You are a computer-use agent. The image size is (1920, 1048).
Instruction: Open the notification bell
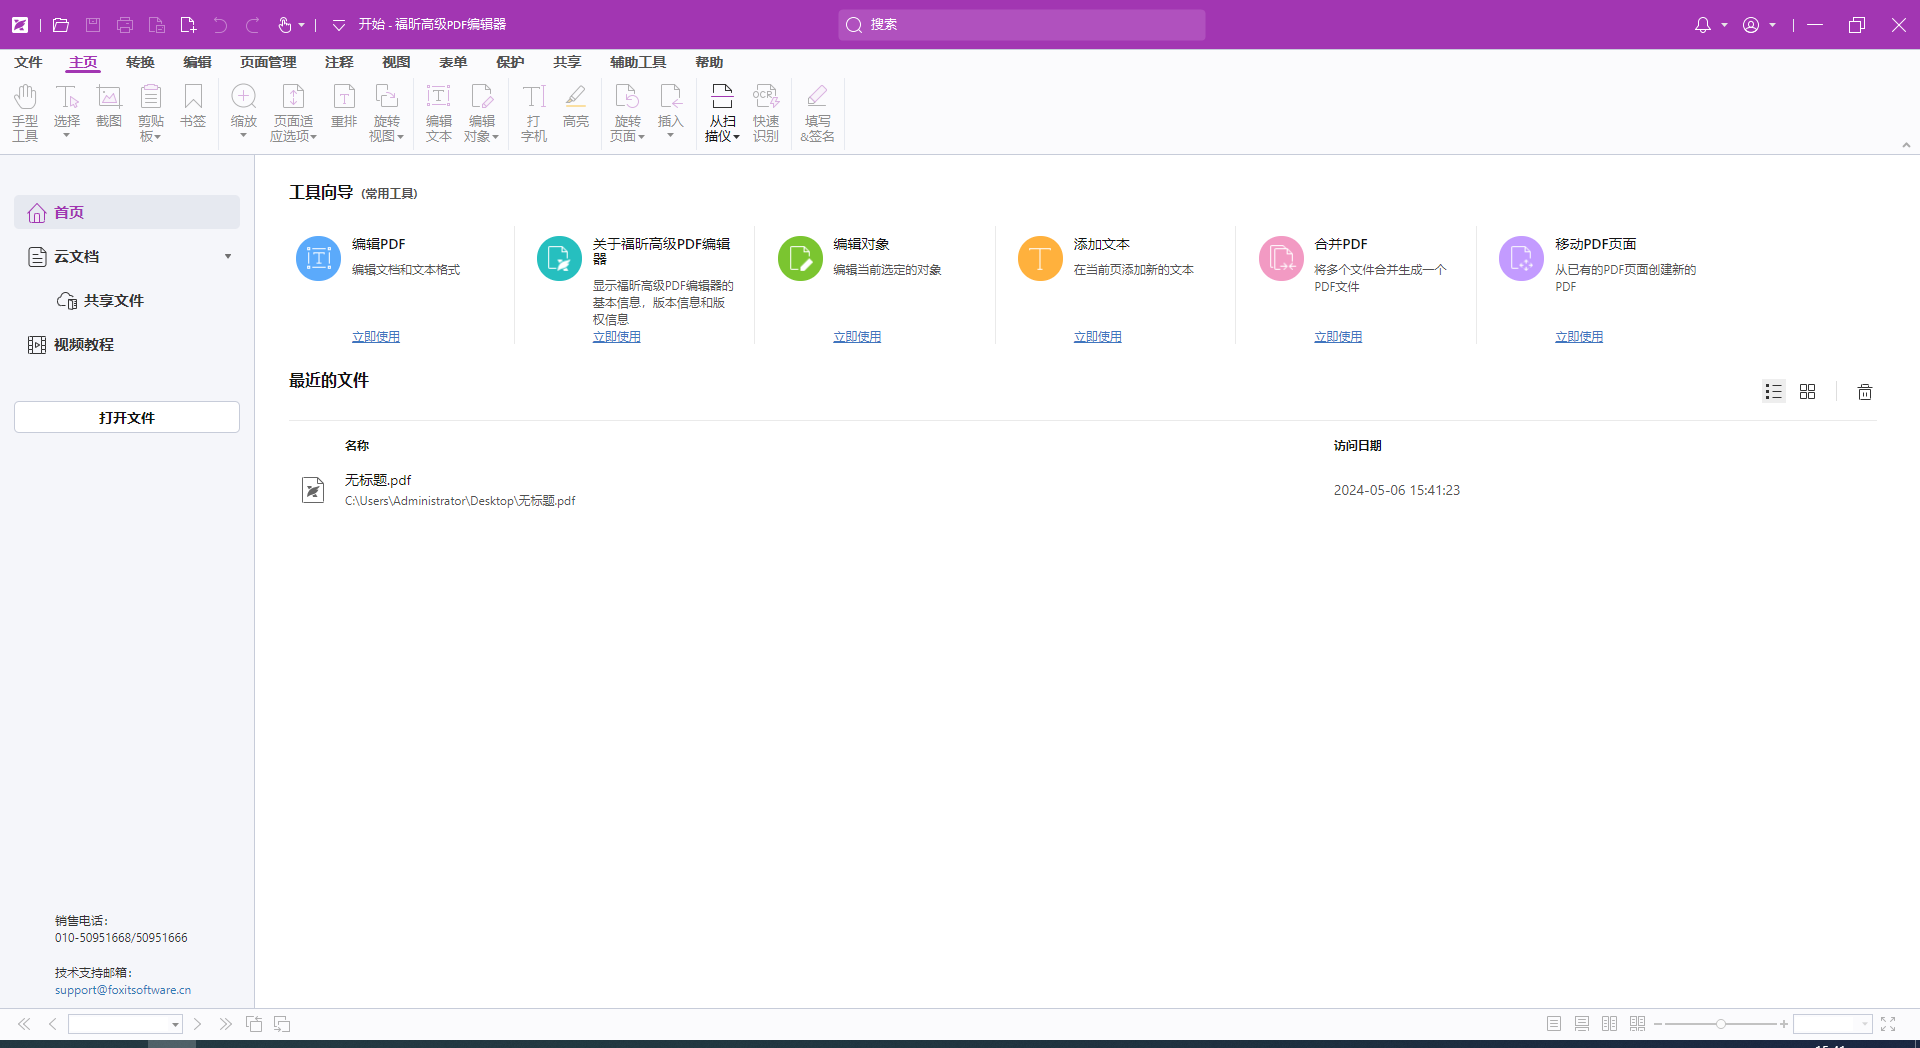pos(1703,25)
